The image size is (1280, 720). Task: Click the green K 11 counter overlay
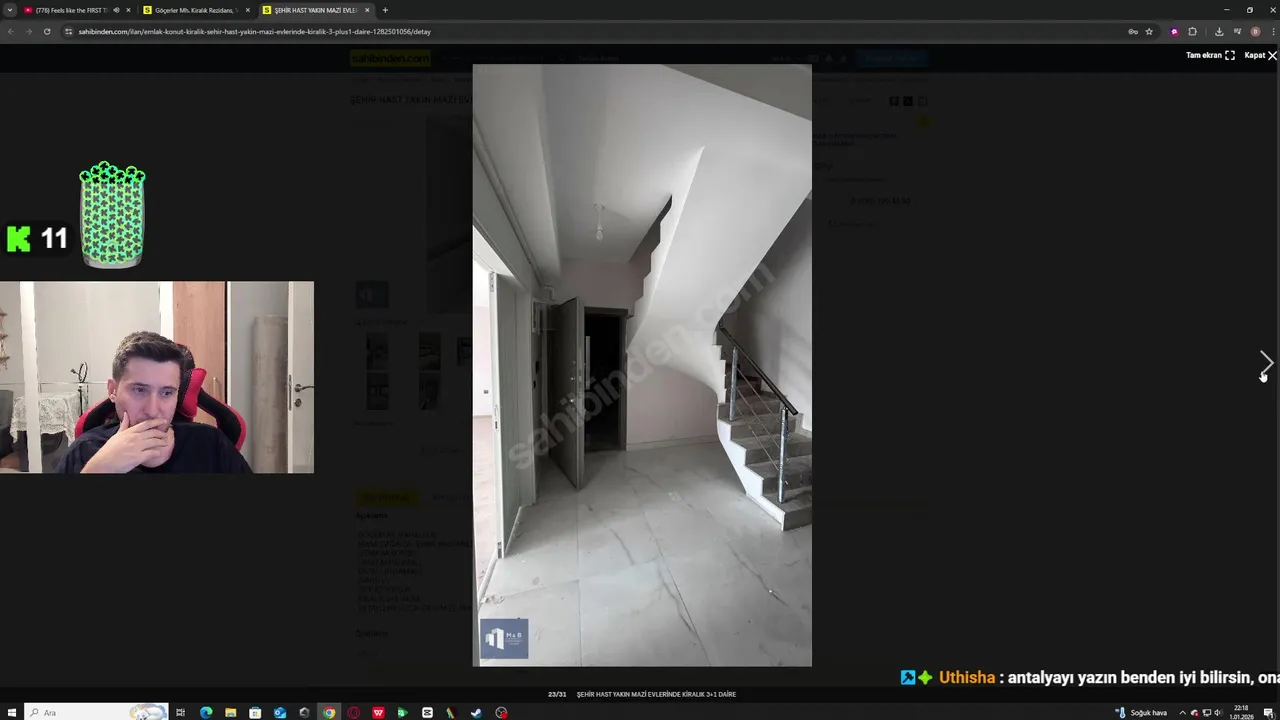click(36, 238)
